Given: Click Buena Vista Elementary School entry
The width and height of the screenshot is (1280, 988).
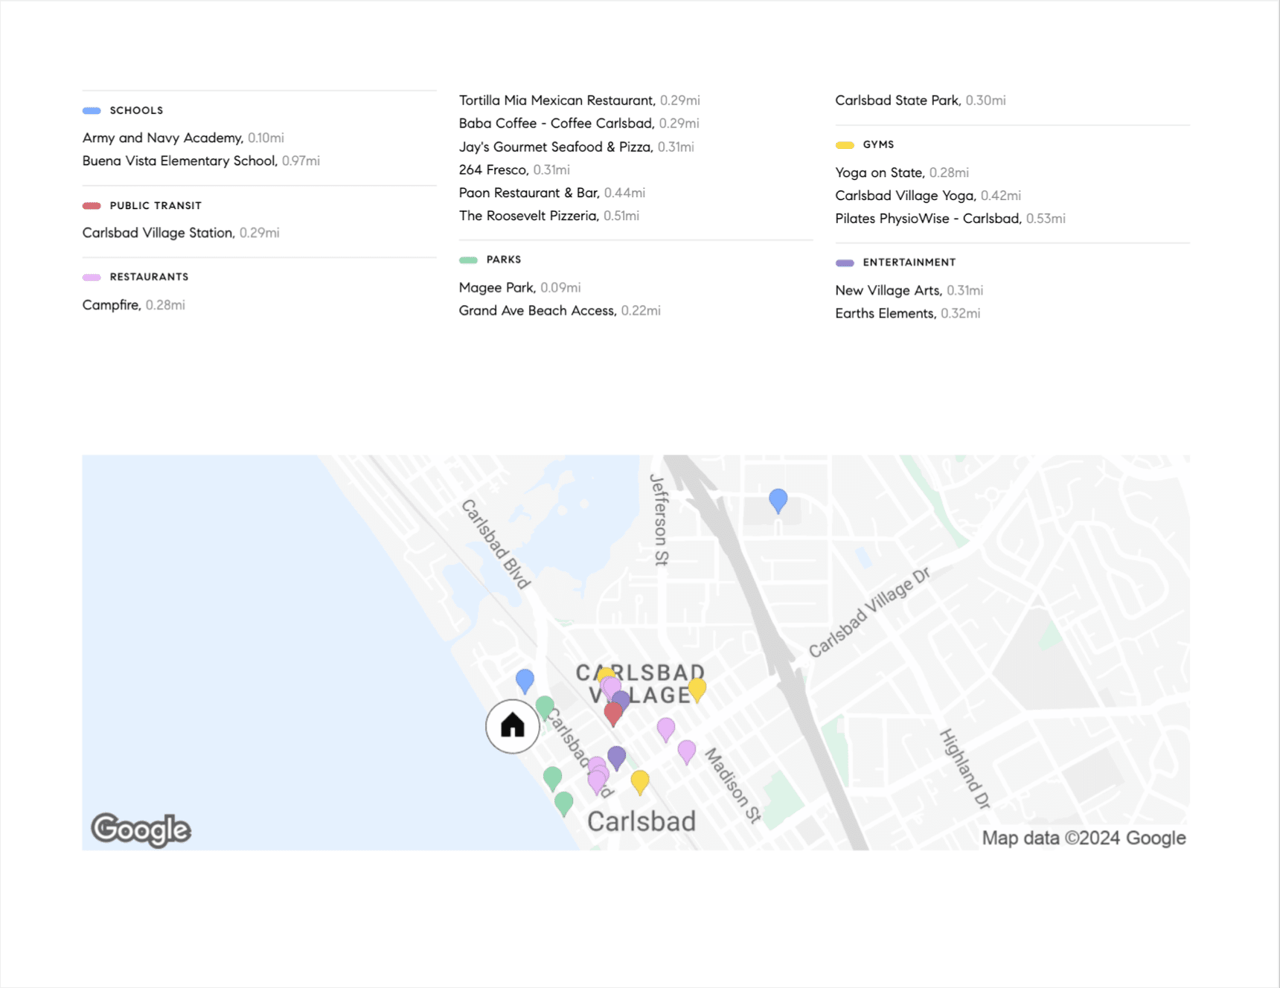Looking at the screenshot, I should pyautogui.click(x=201, y=161).
